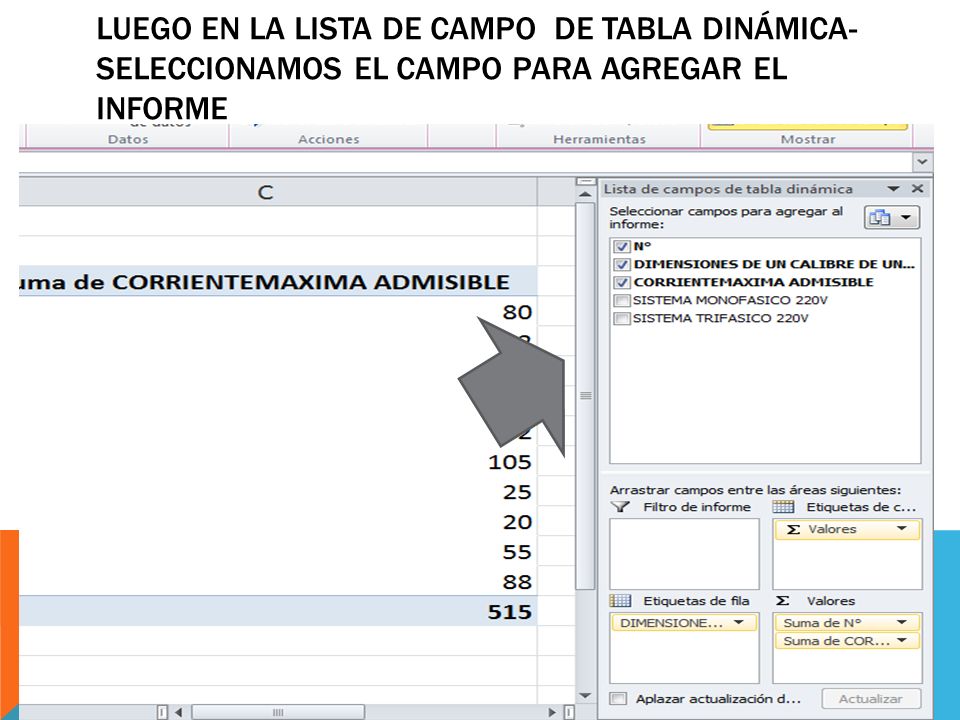960x720 pixels.
Task: Click horizontal scrollbar right arrow
Action: (x=552, y=712)
